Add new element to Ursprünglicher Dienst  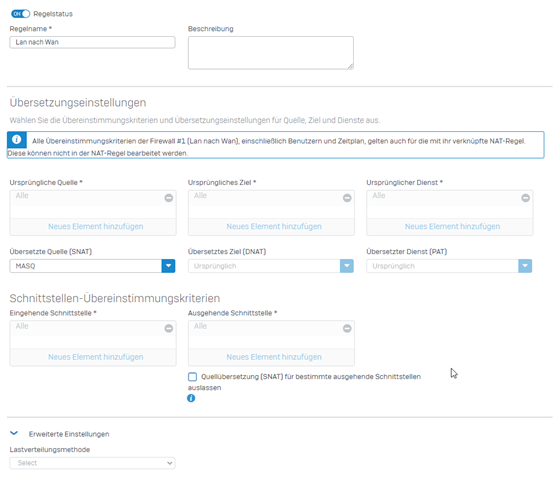452,226
